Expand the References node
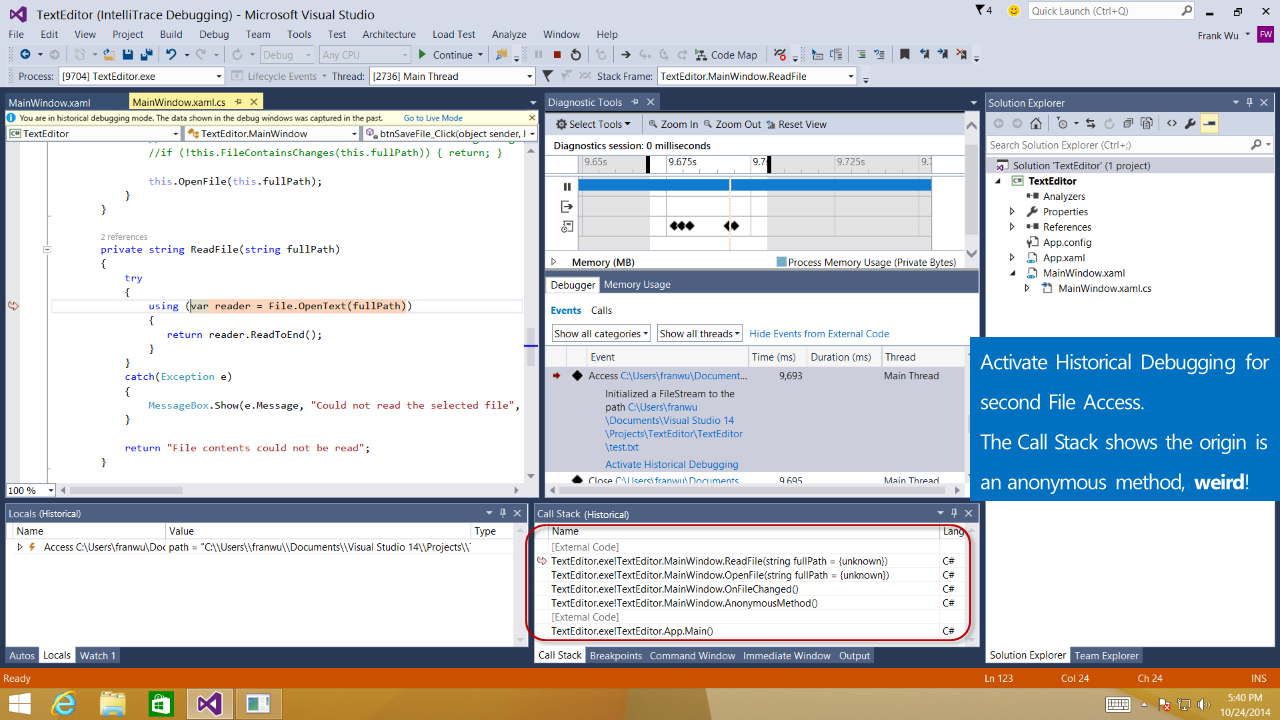The image size is (1280, 720). (1012, 227)
